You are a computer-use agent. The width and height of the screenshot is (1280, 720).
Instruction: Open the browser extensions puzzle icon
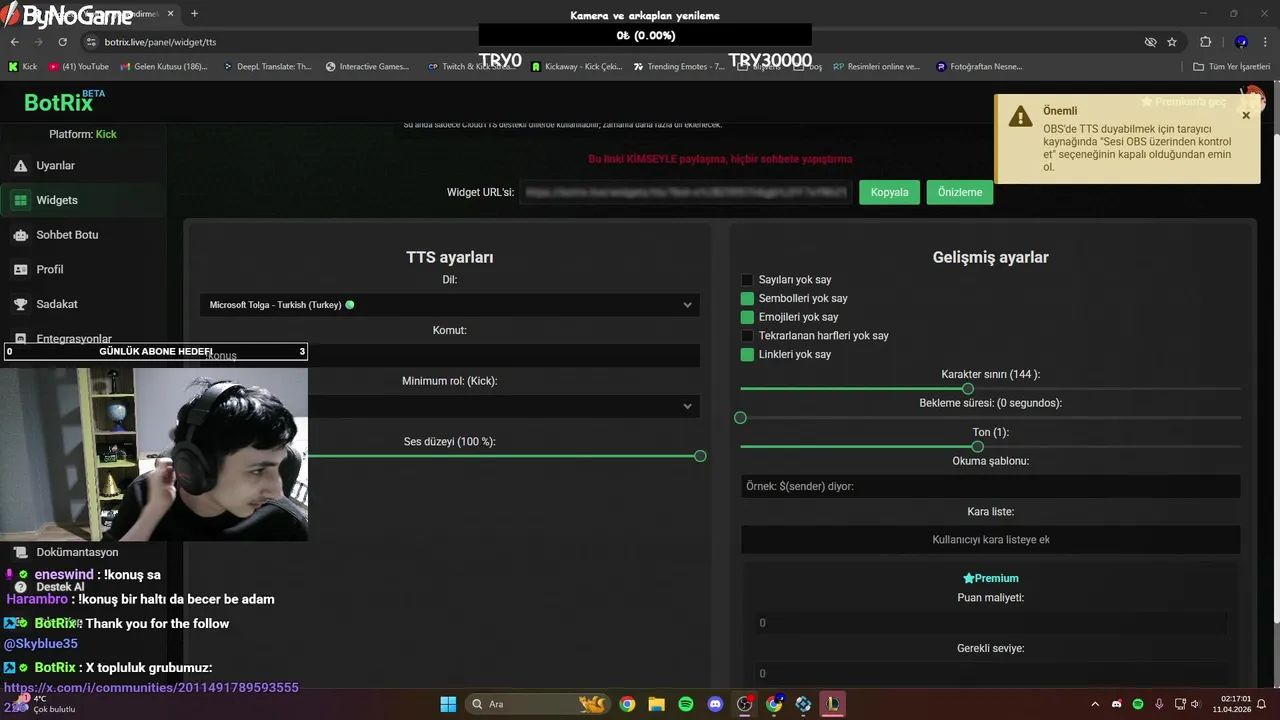coord(1205,42)
